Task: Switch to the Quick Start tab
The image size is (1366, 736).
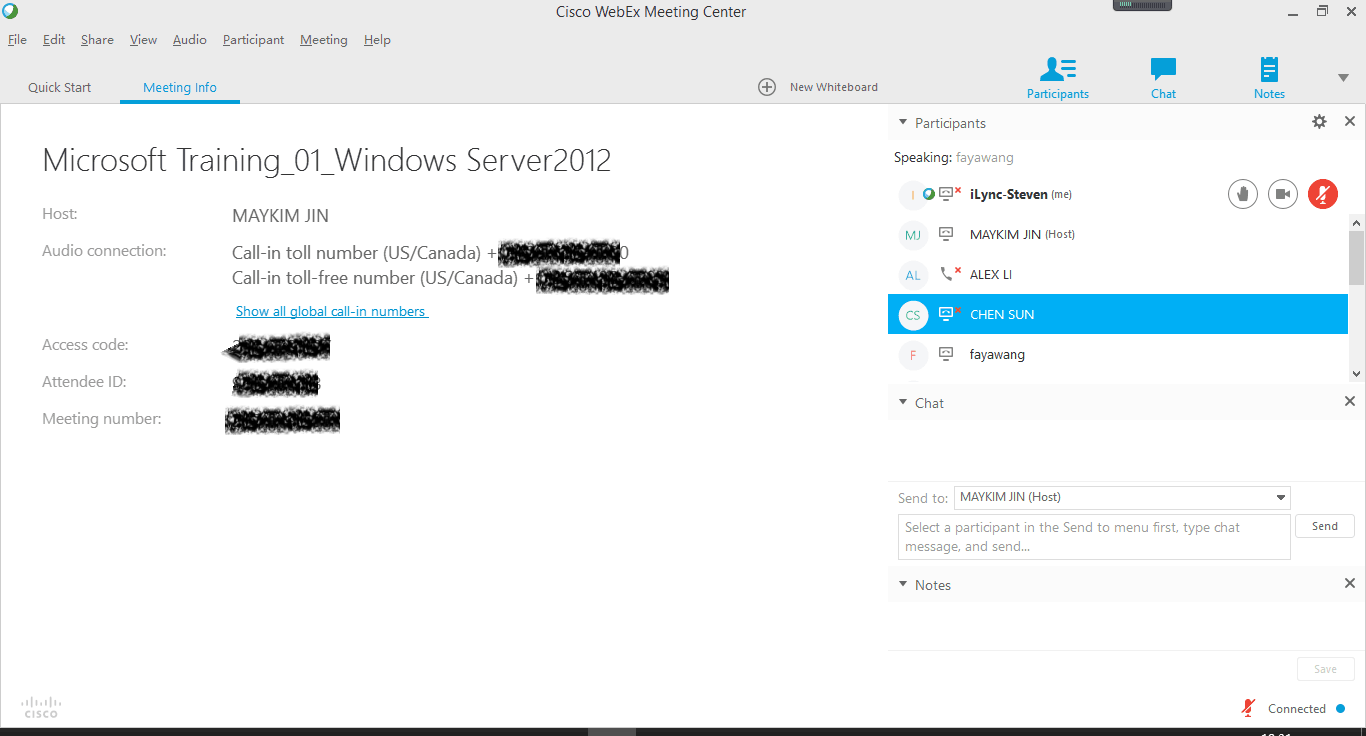Action: click(59, 87)
